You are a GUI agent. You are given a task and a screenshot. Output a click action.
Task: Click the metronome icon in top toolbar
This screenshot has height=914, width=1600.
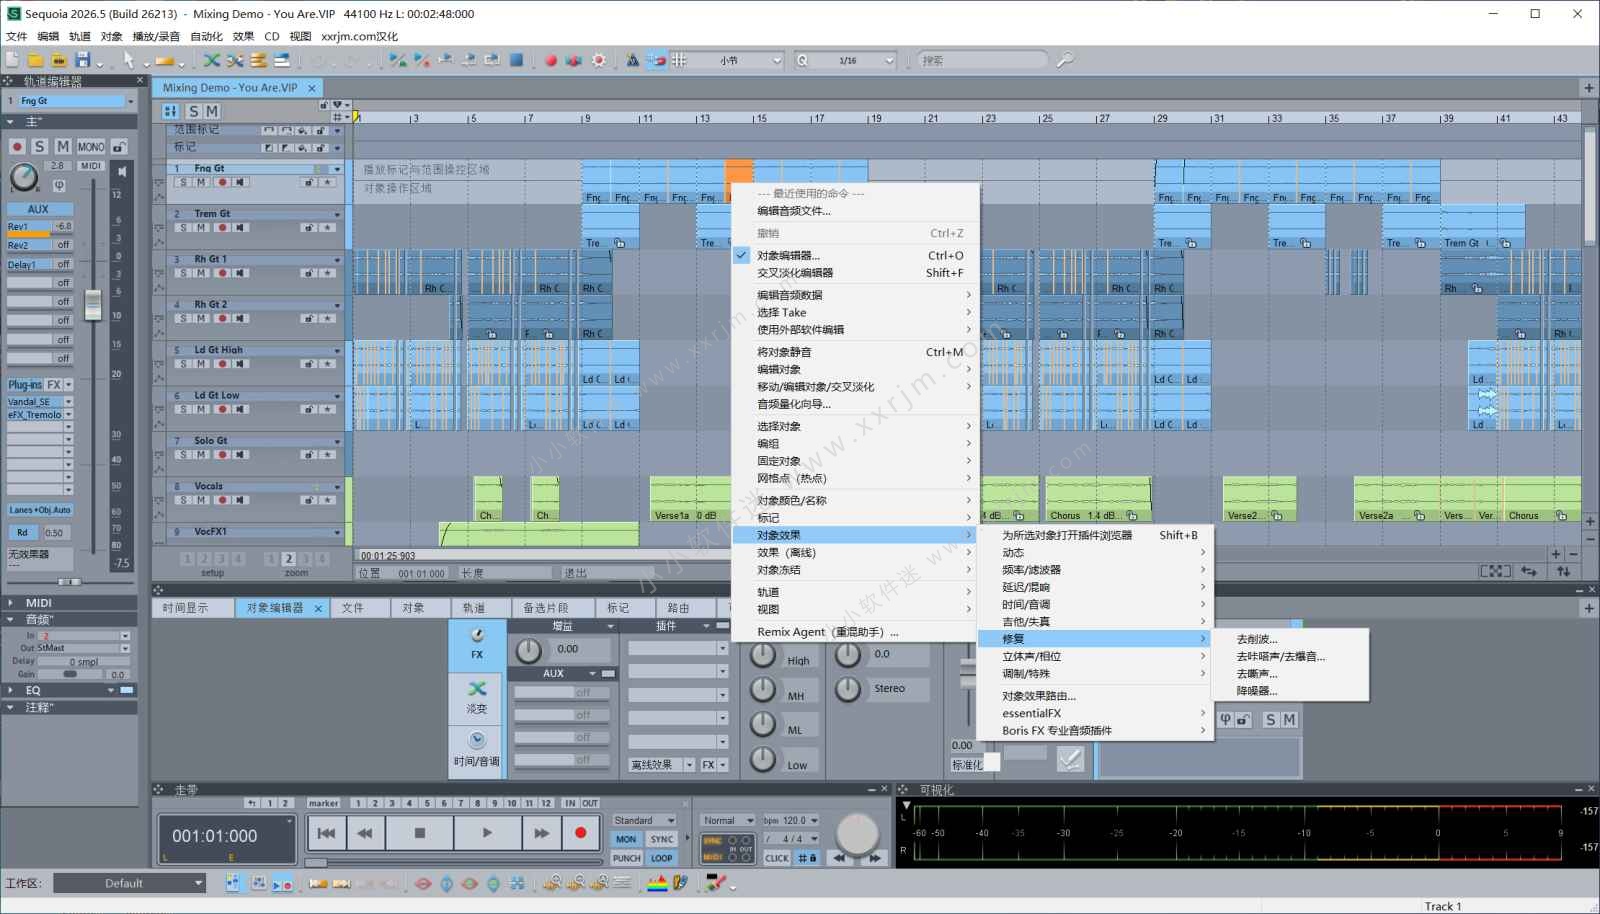point(633,60)
